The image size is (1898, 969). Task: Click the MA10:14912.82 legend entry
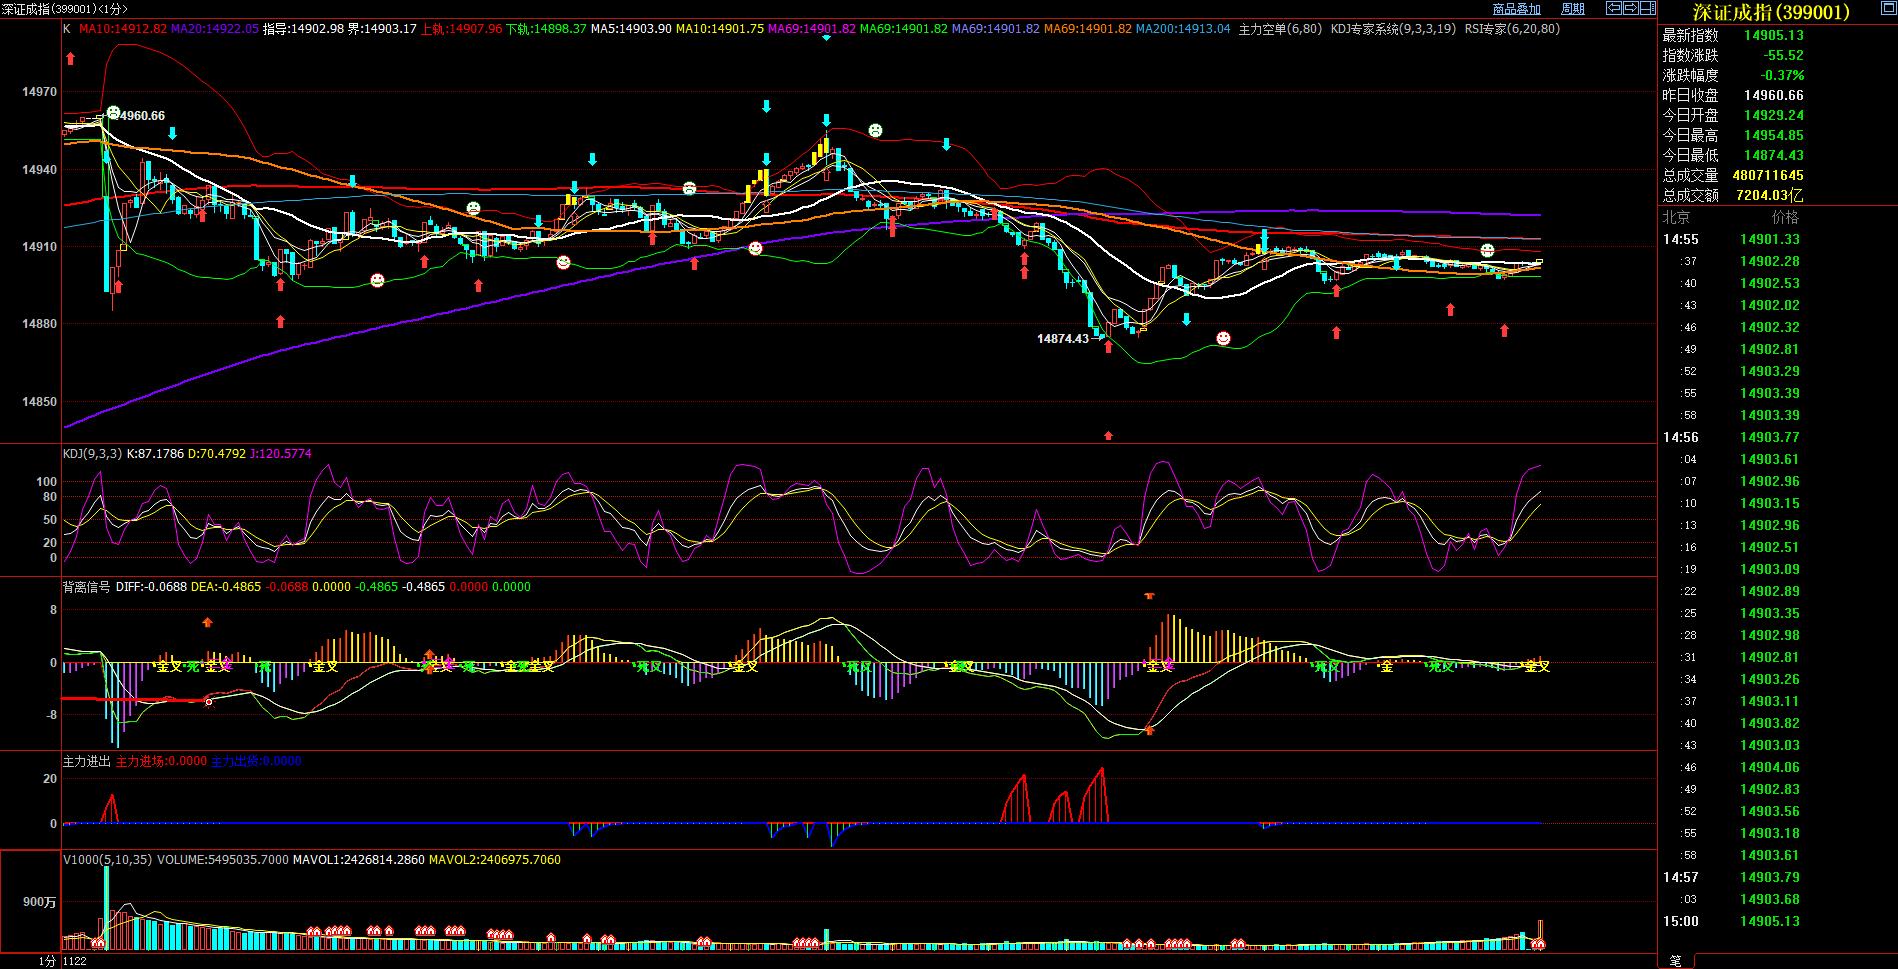click(x=122, y=29)
